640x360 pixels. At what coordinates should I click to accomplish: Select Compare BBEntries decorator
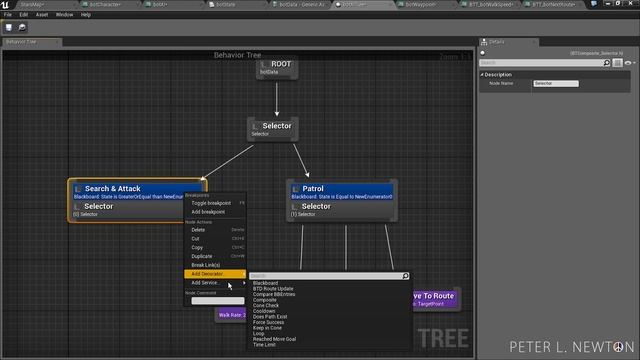(x=274, y=294)
